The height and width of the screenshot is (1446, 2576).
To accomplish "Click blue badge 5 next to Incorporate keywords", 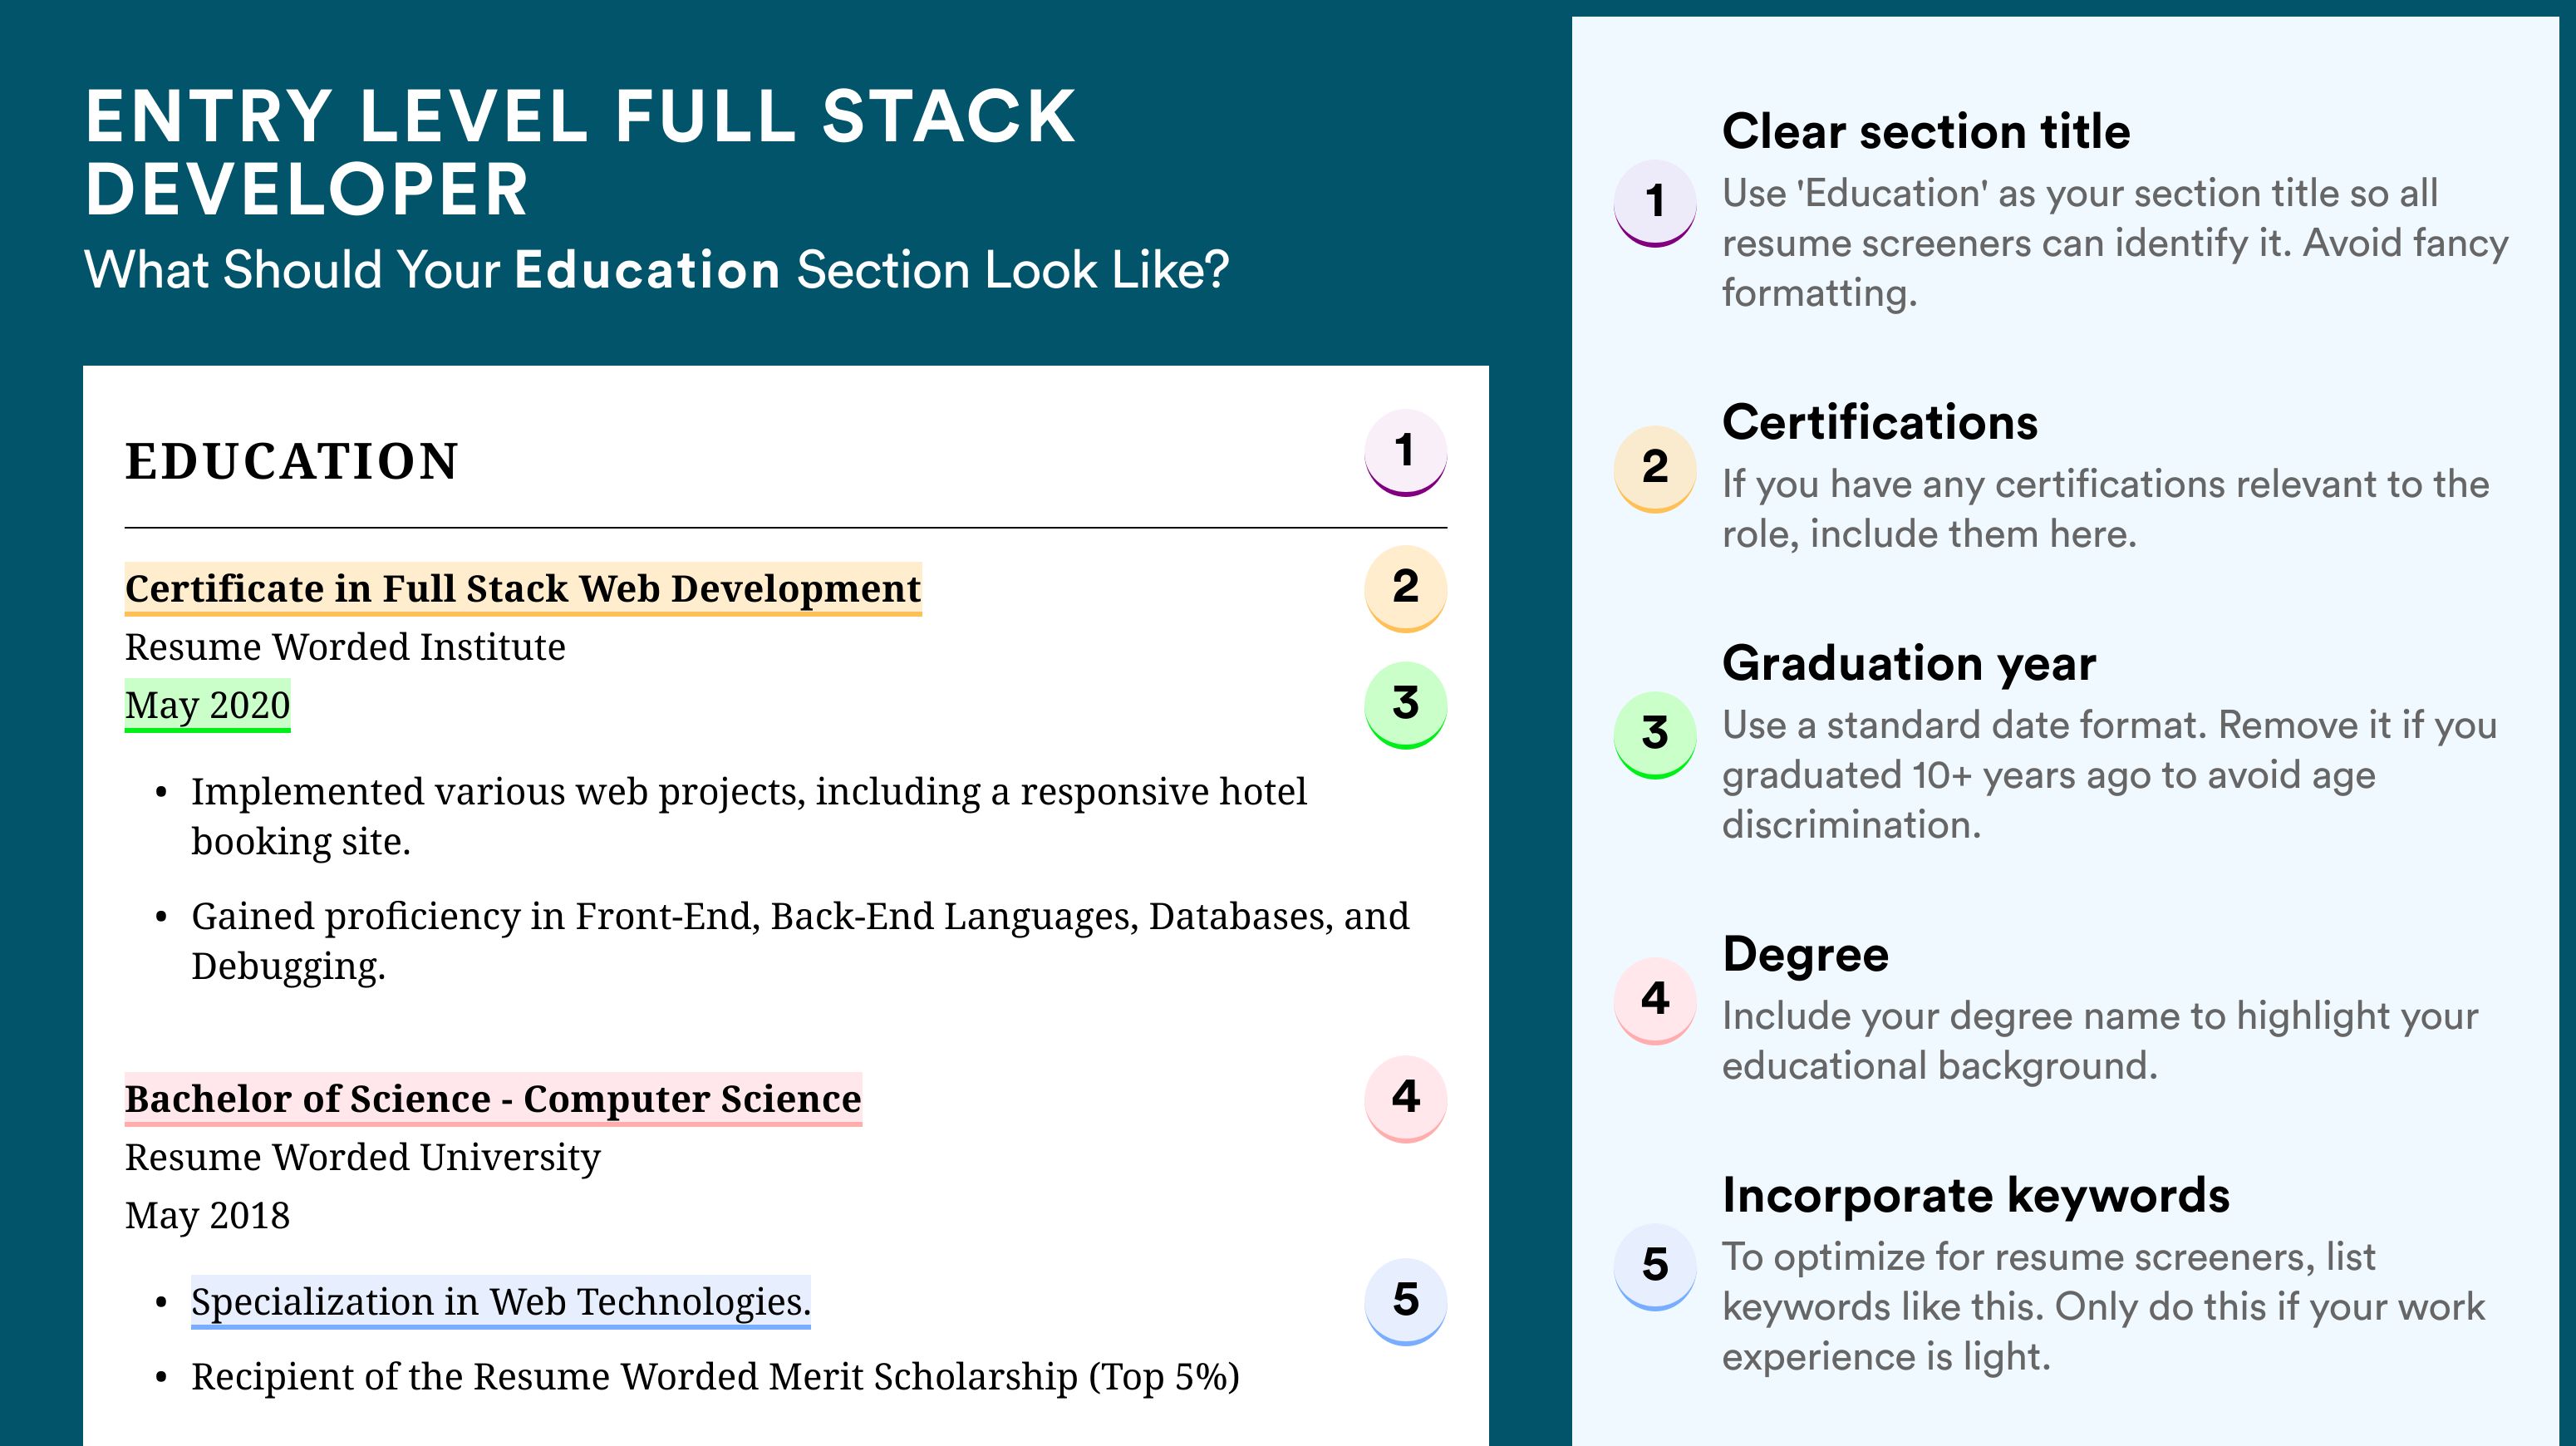I will coord(1655,1267).
